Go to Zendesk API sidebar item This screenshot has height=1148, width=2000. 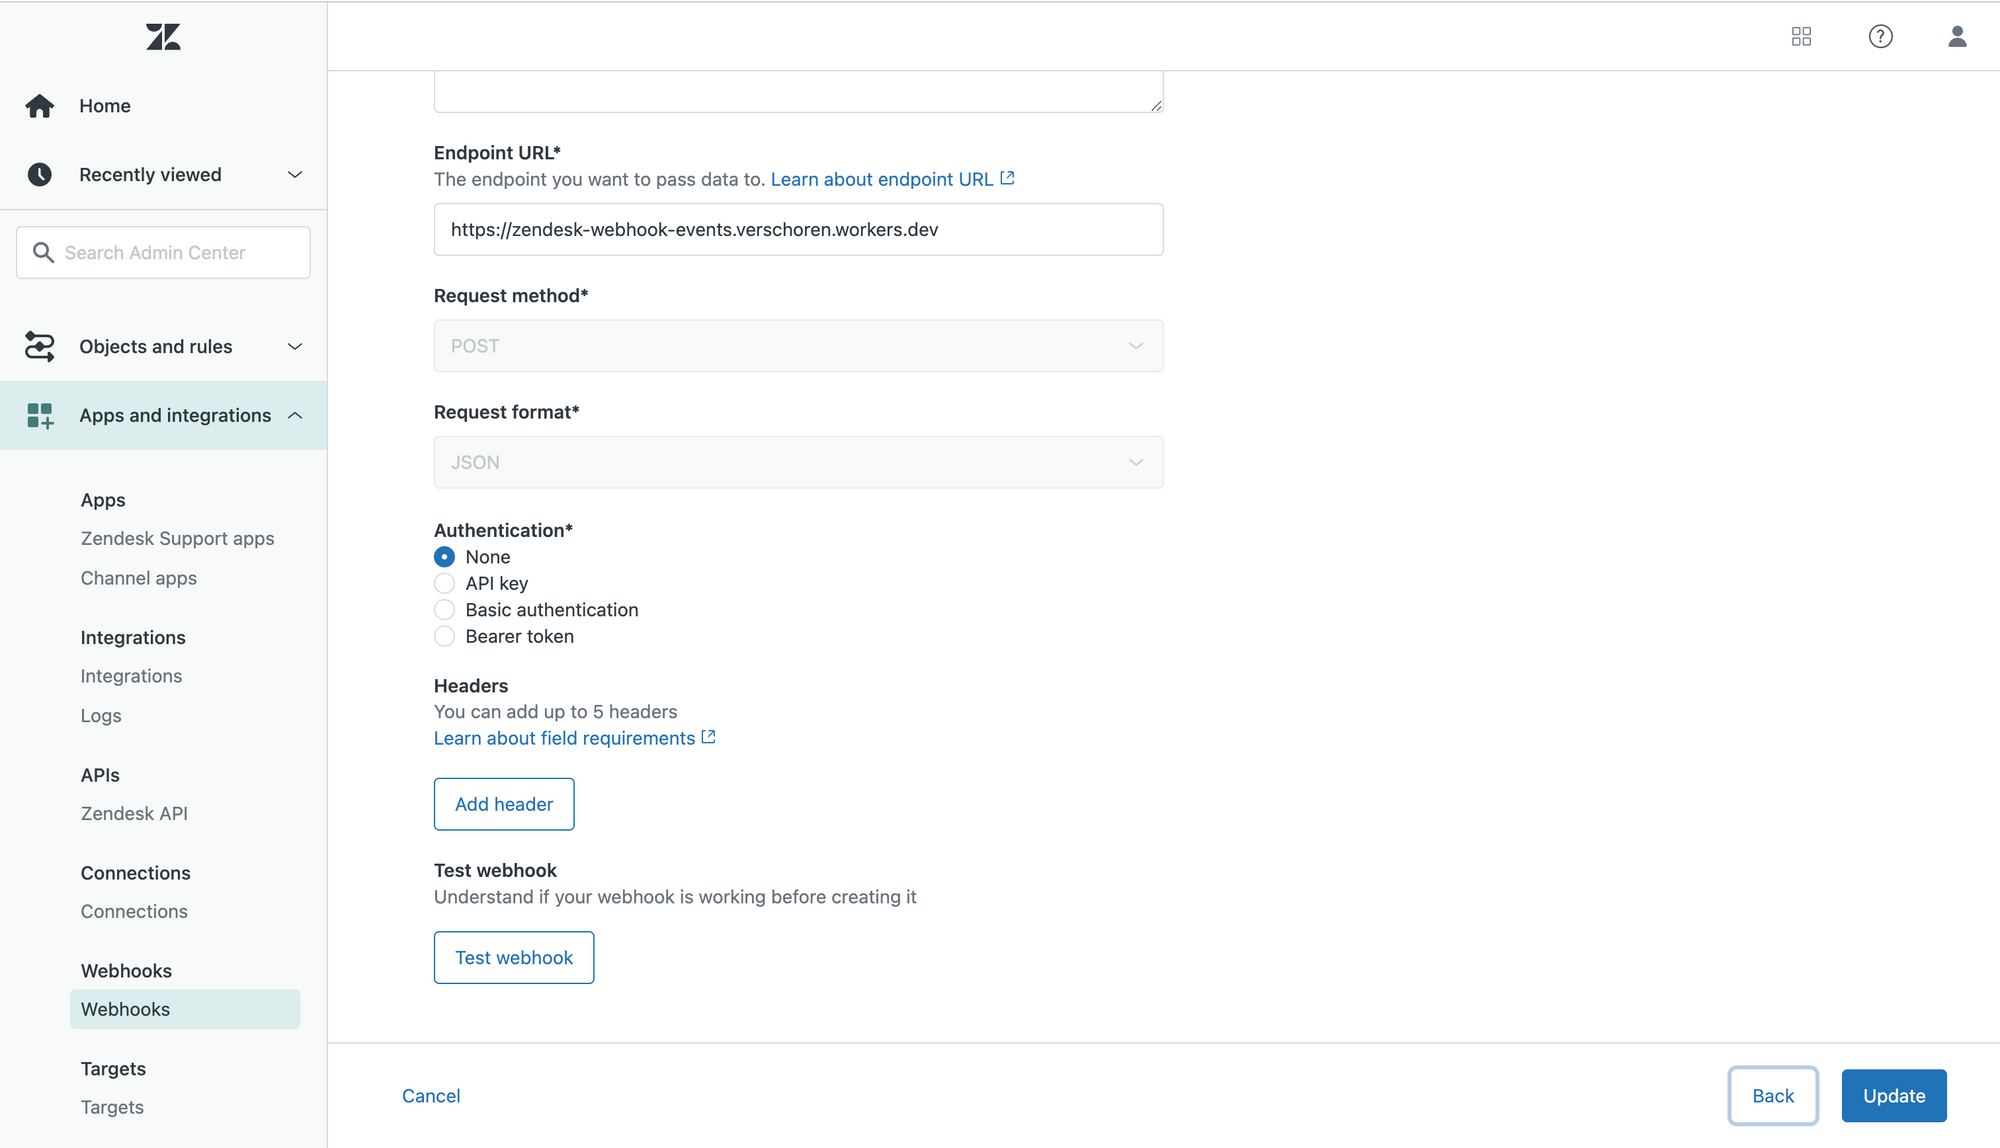click(134, 814)
